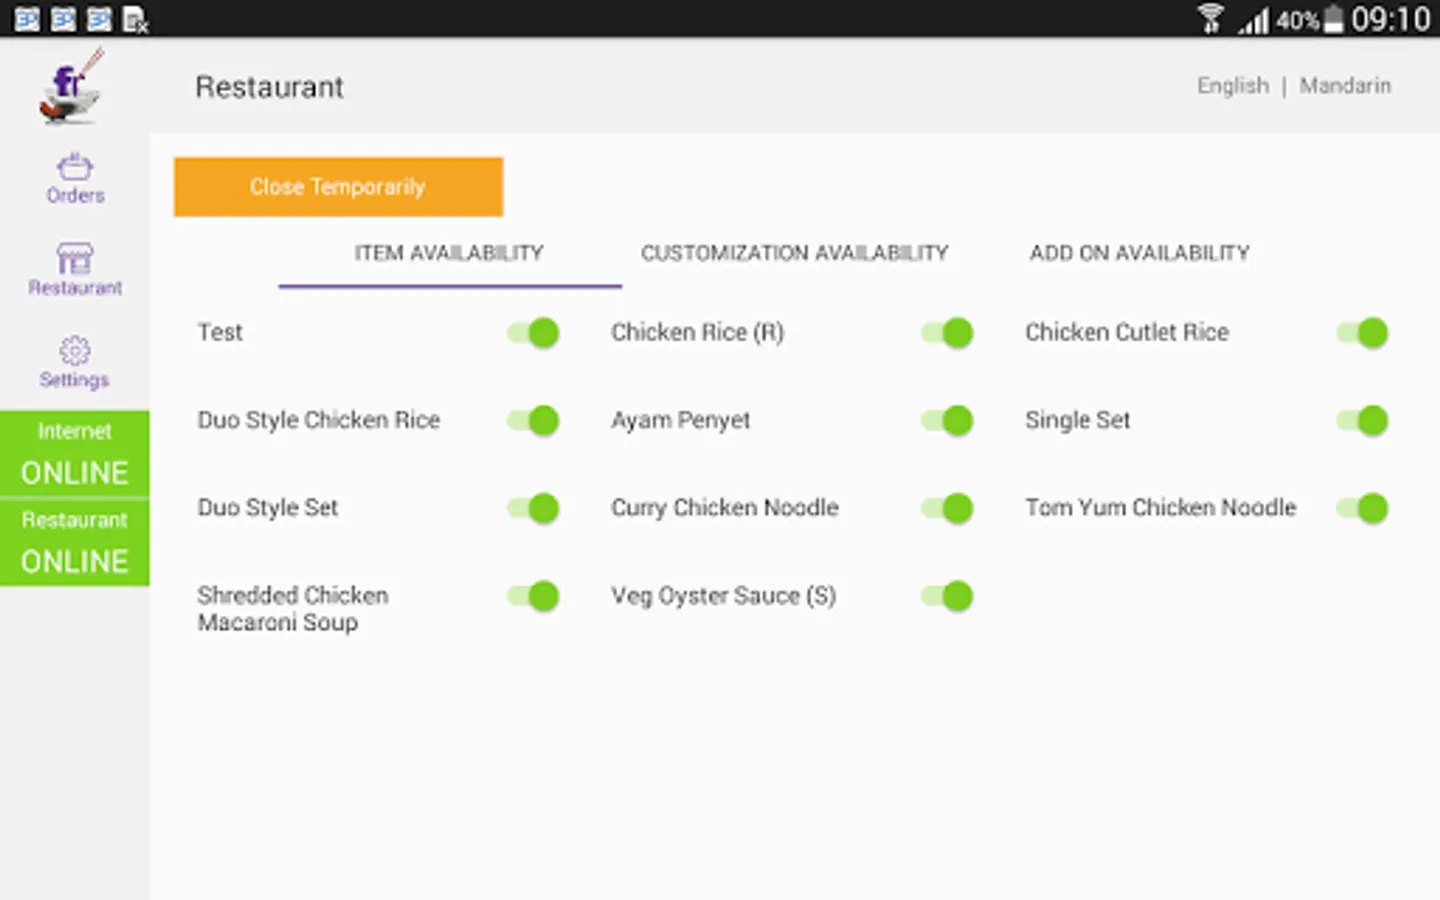Switch to Customization Availability tab
The height and width of the screenshot is (900, 1440).
tap(794, 253)
